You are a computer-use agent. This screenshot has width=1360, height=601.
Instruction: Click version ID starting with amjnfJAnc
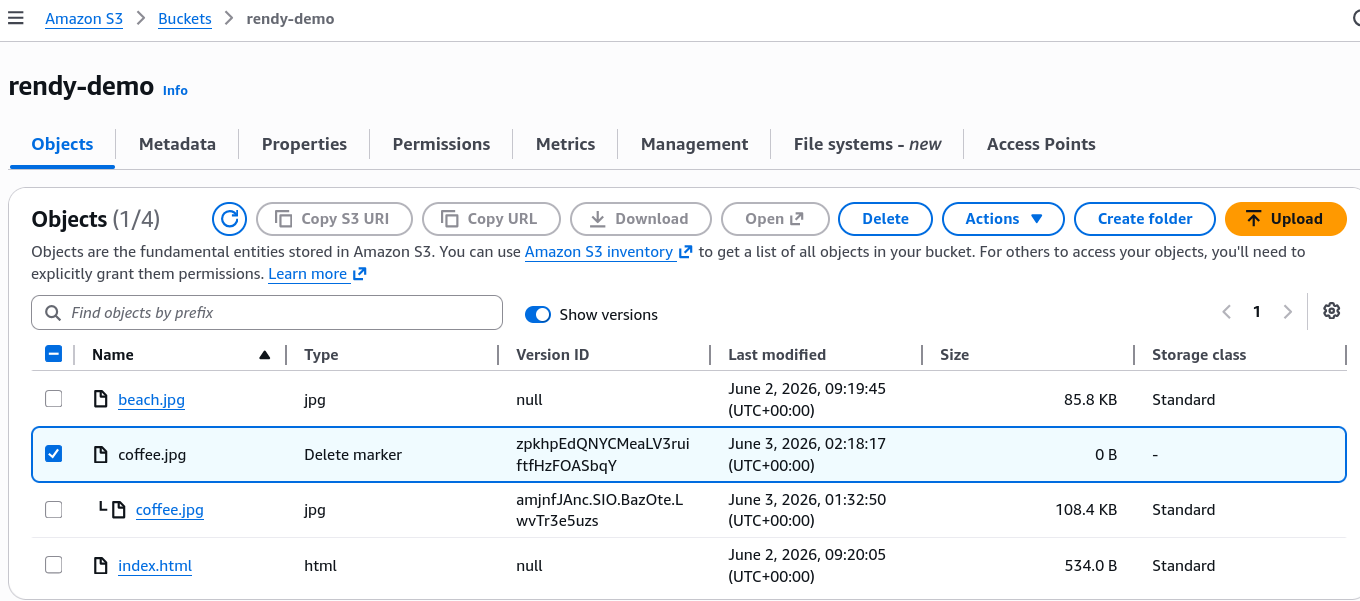click(x=600, y=509)
